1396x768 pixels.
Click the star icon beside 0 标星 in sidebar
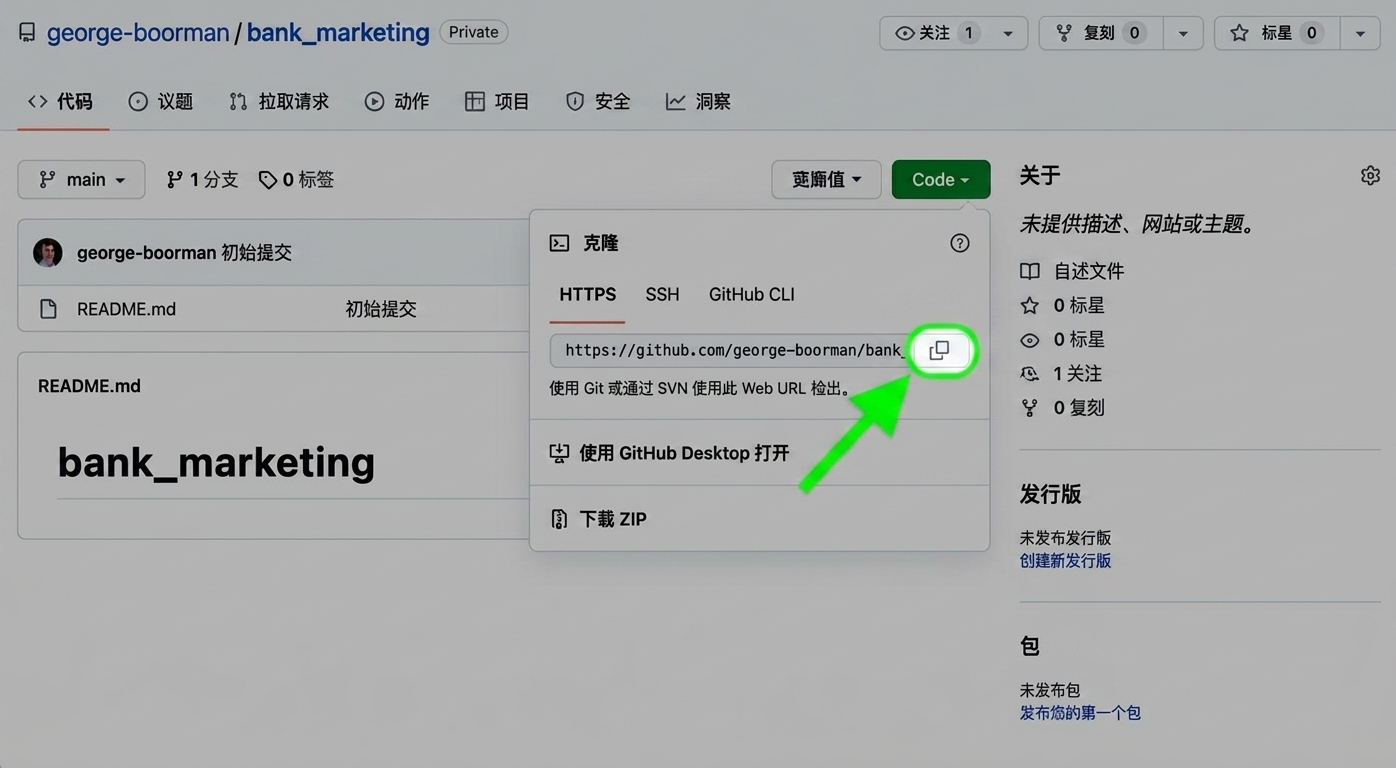tap(1030, 305)
